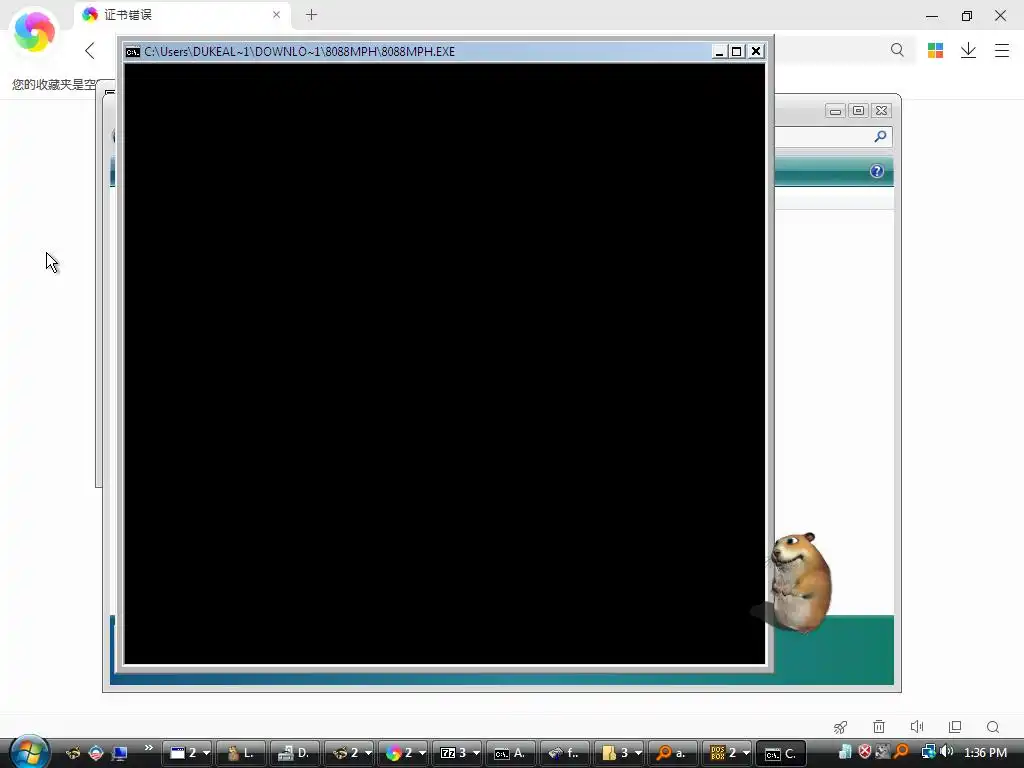This screenshot has height=768, width=1024.
Task: Click the blue help question mark icon
Action: (x=877, y=171)
